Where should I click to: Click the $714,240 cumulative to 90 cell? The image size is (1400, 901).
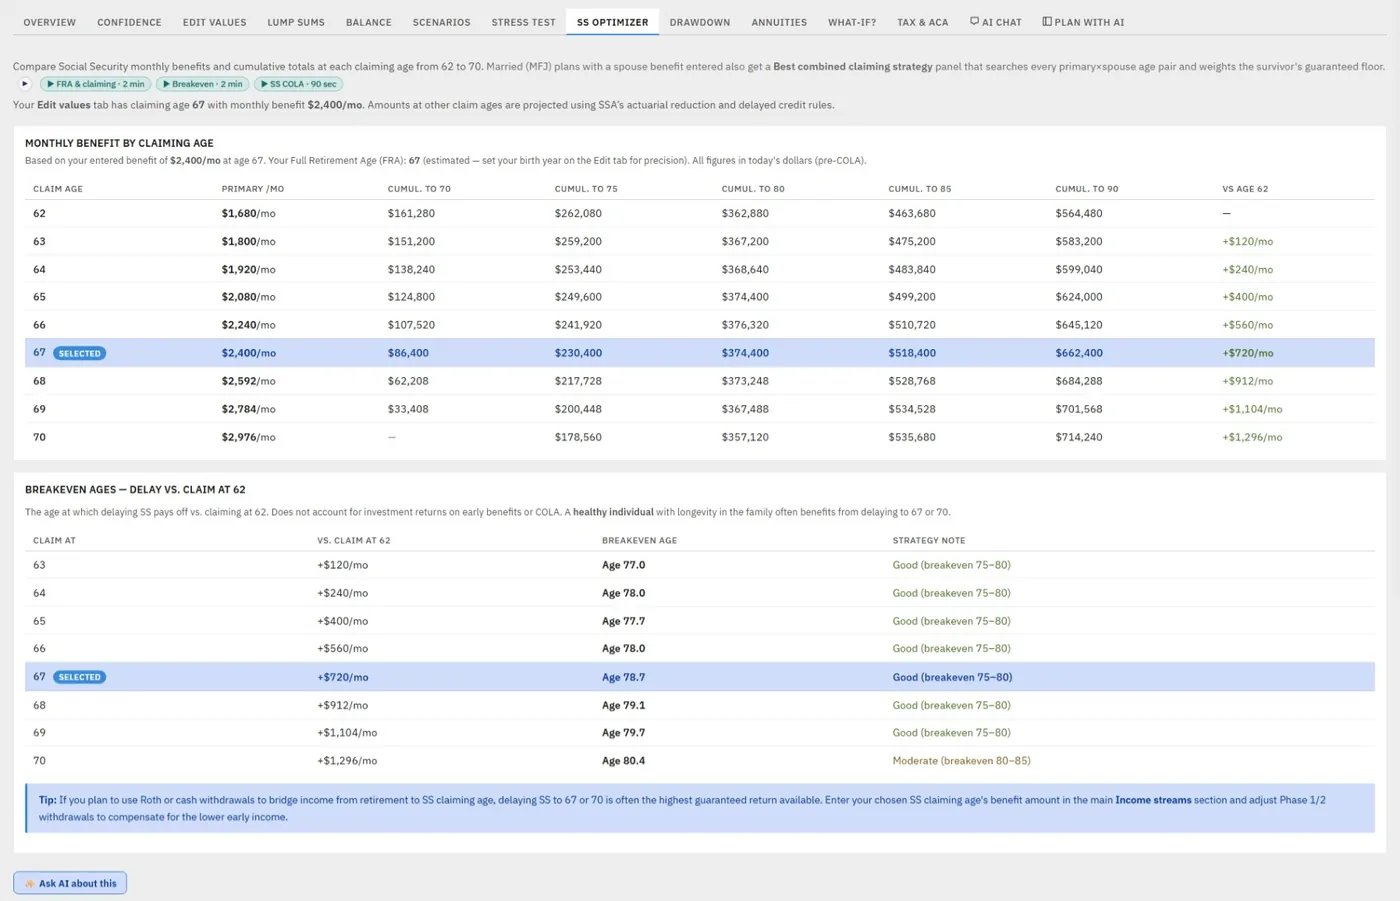1079,437
